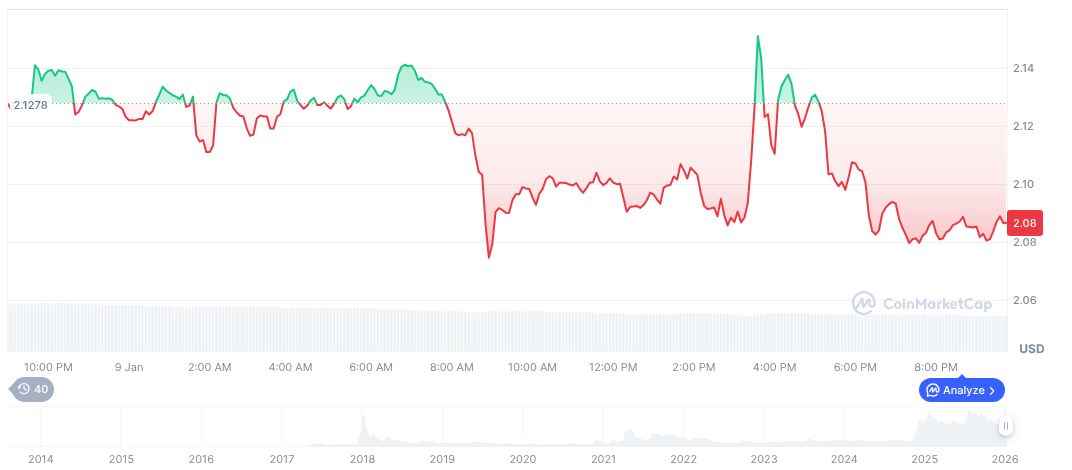The height and width of the screenshot is (470, 1072).
Task: Click the USD currency label
Action: tap(1032, 349)
